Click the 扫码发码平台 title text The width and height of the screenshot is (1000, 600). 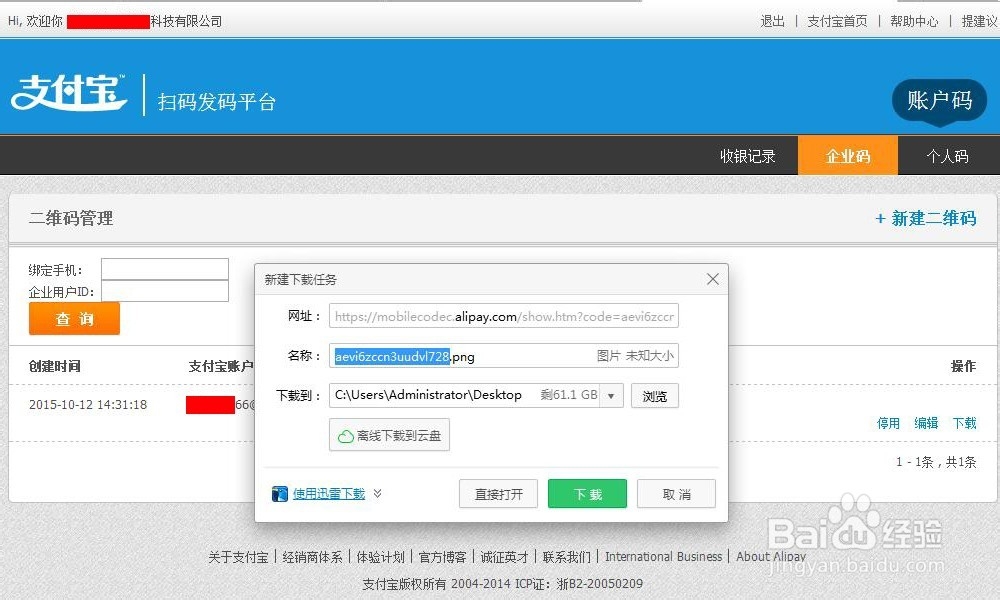click(x=217, y=101)
